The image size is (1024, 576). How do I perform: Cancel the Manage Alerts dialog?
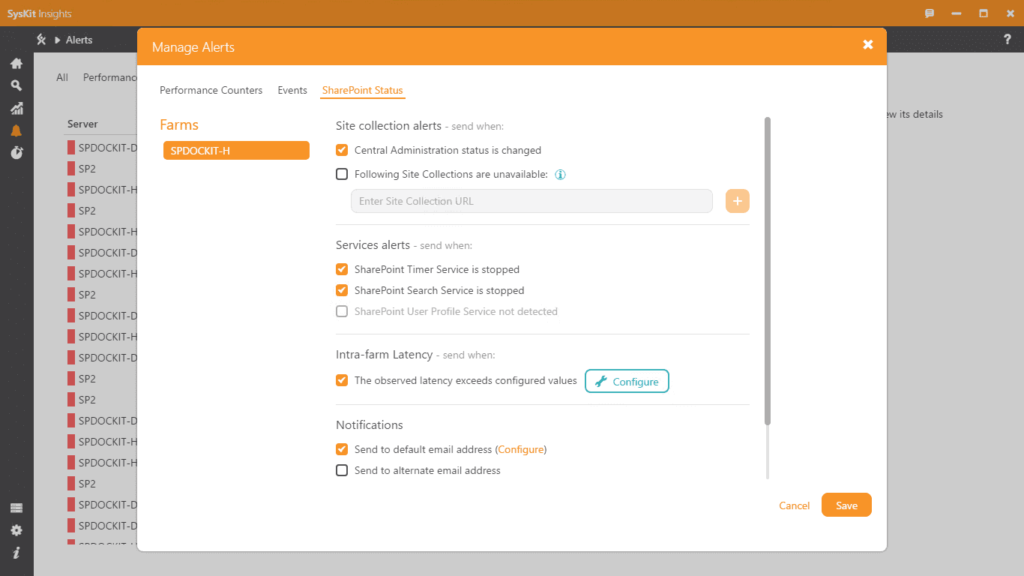[x=794, y=505]
